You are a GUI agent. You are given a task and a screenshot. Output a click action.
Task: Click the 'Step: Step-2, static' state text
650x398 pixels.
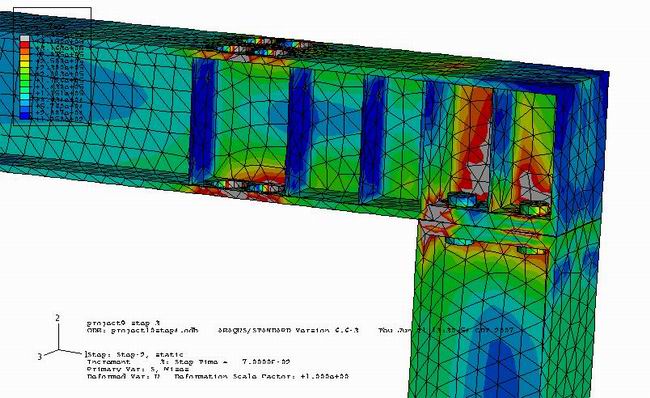tap(135, 355)
